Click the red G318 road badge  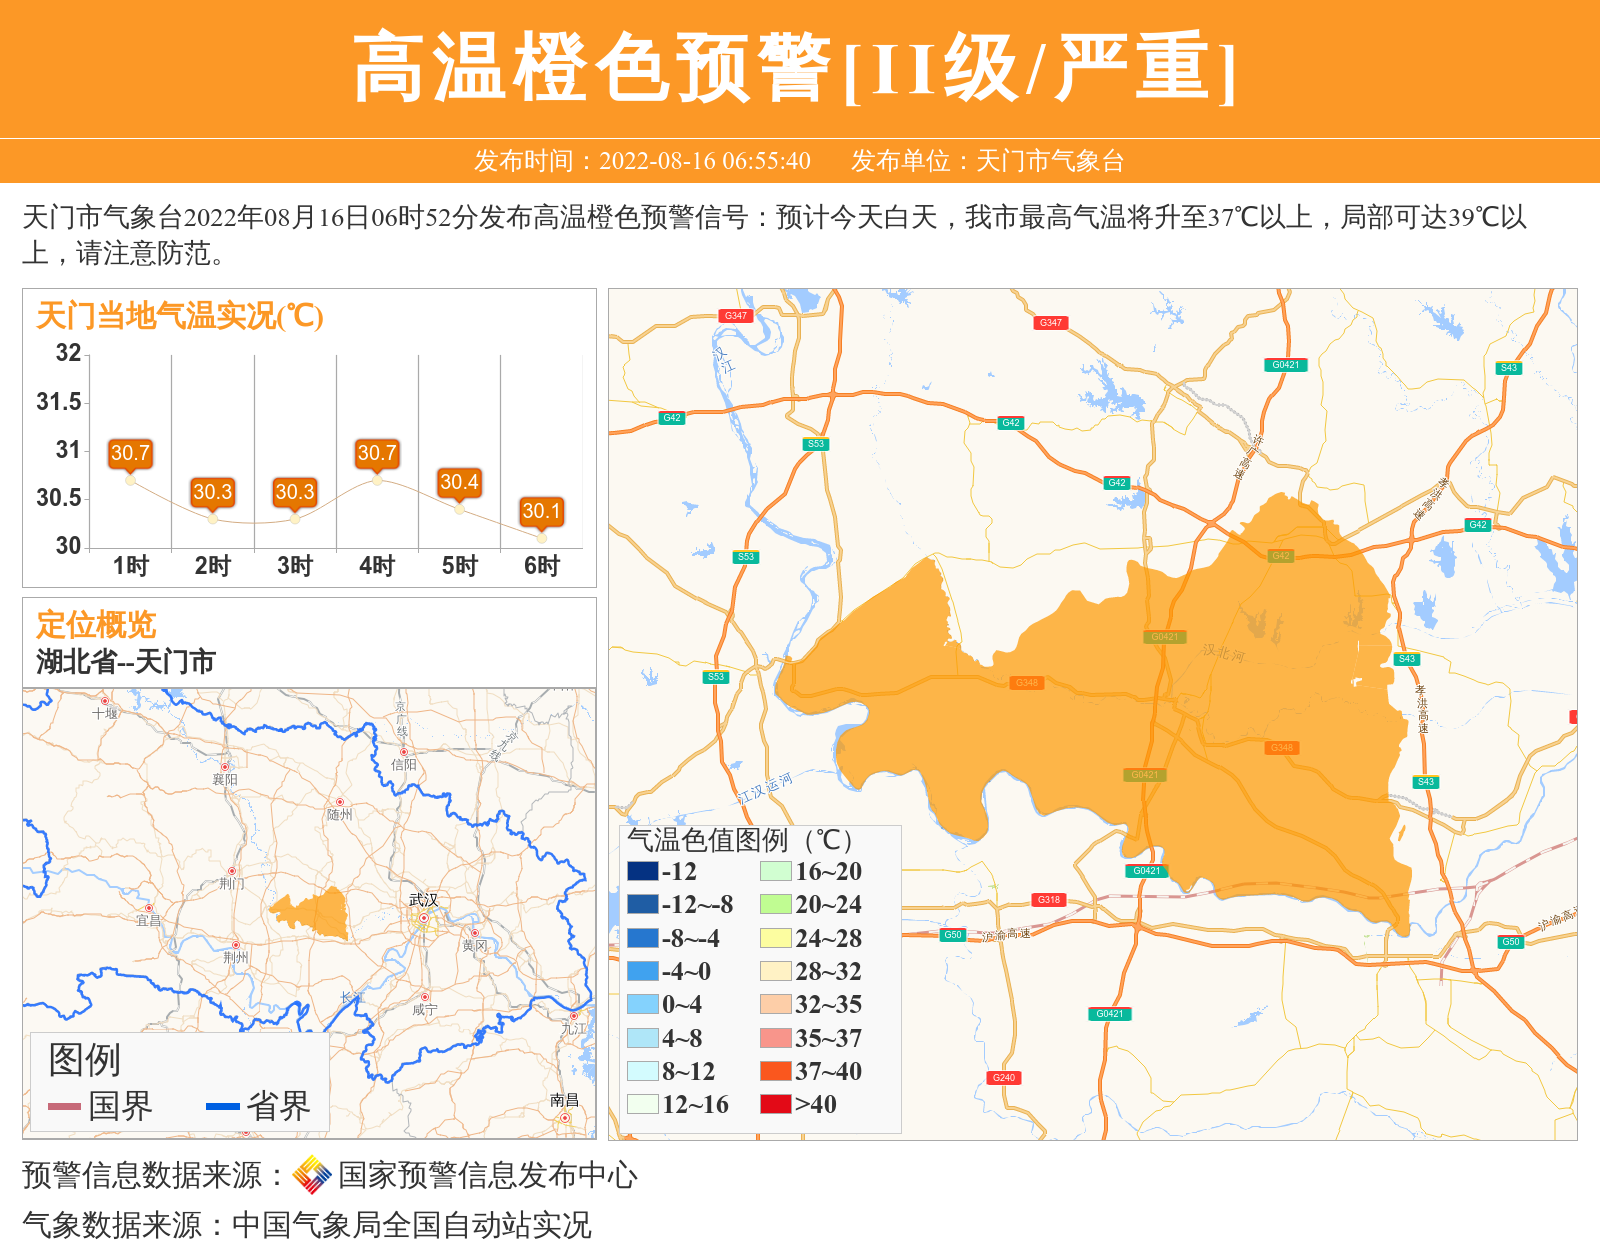pyautogui.click(x=1048, y=899)
